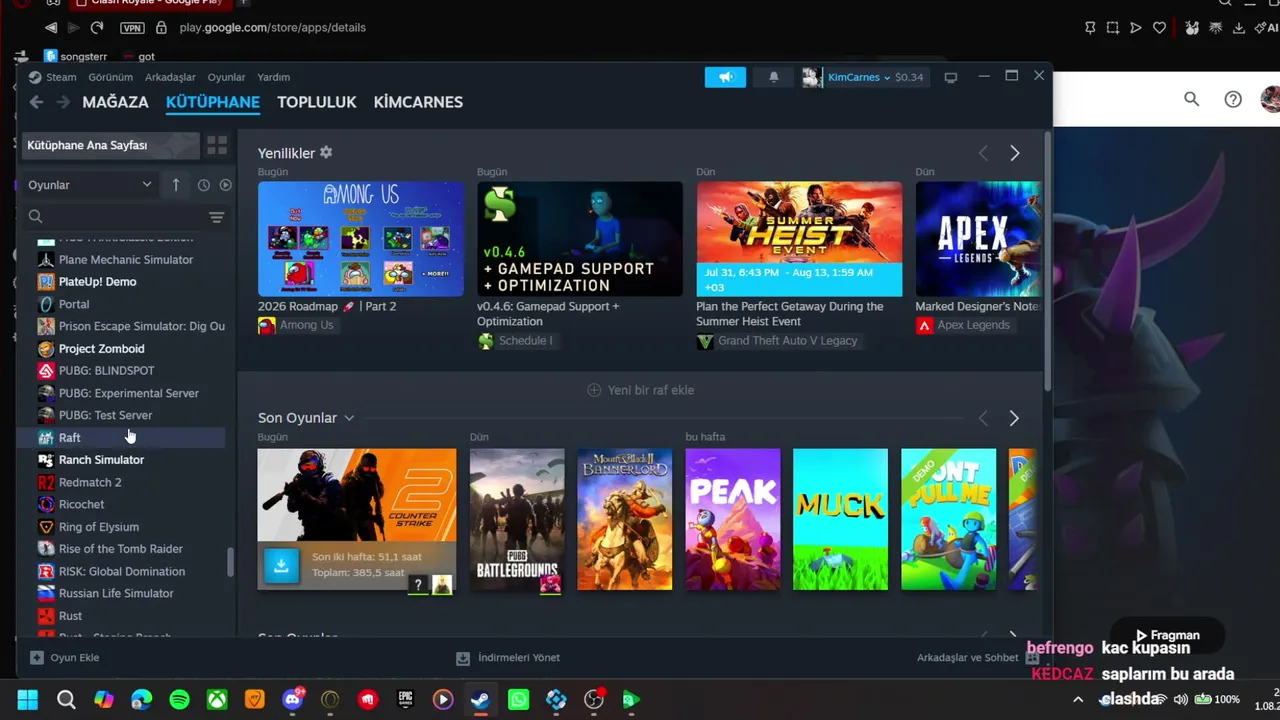Click Yeni bir raf ekle

pos(640,390)
